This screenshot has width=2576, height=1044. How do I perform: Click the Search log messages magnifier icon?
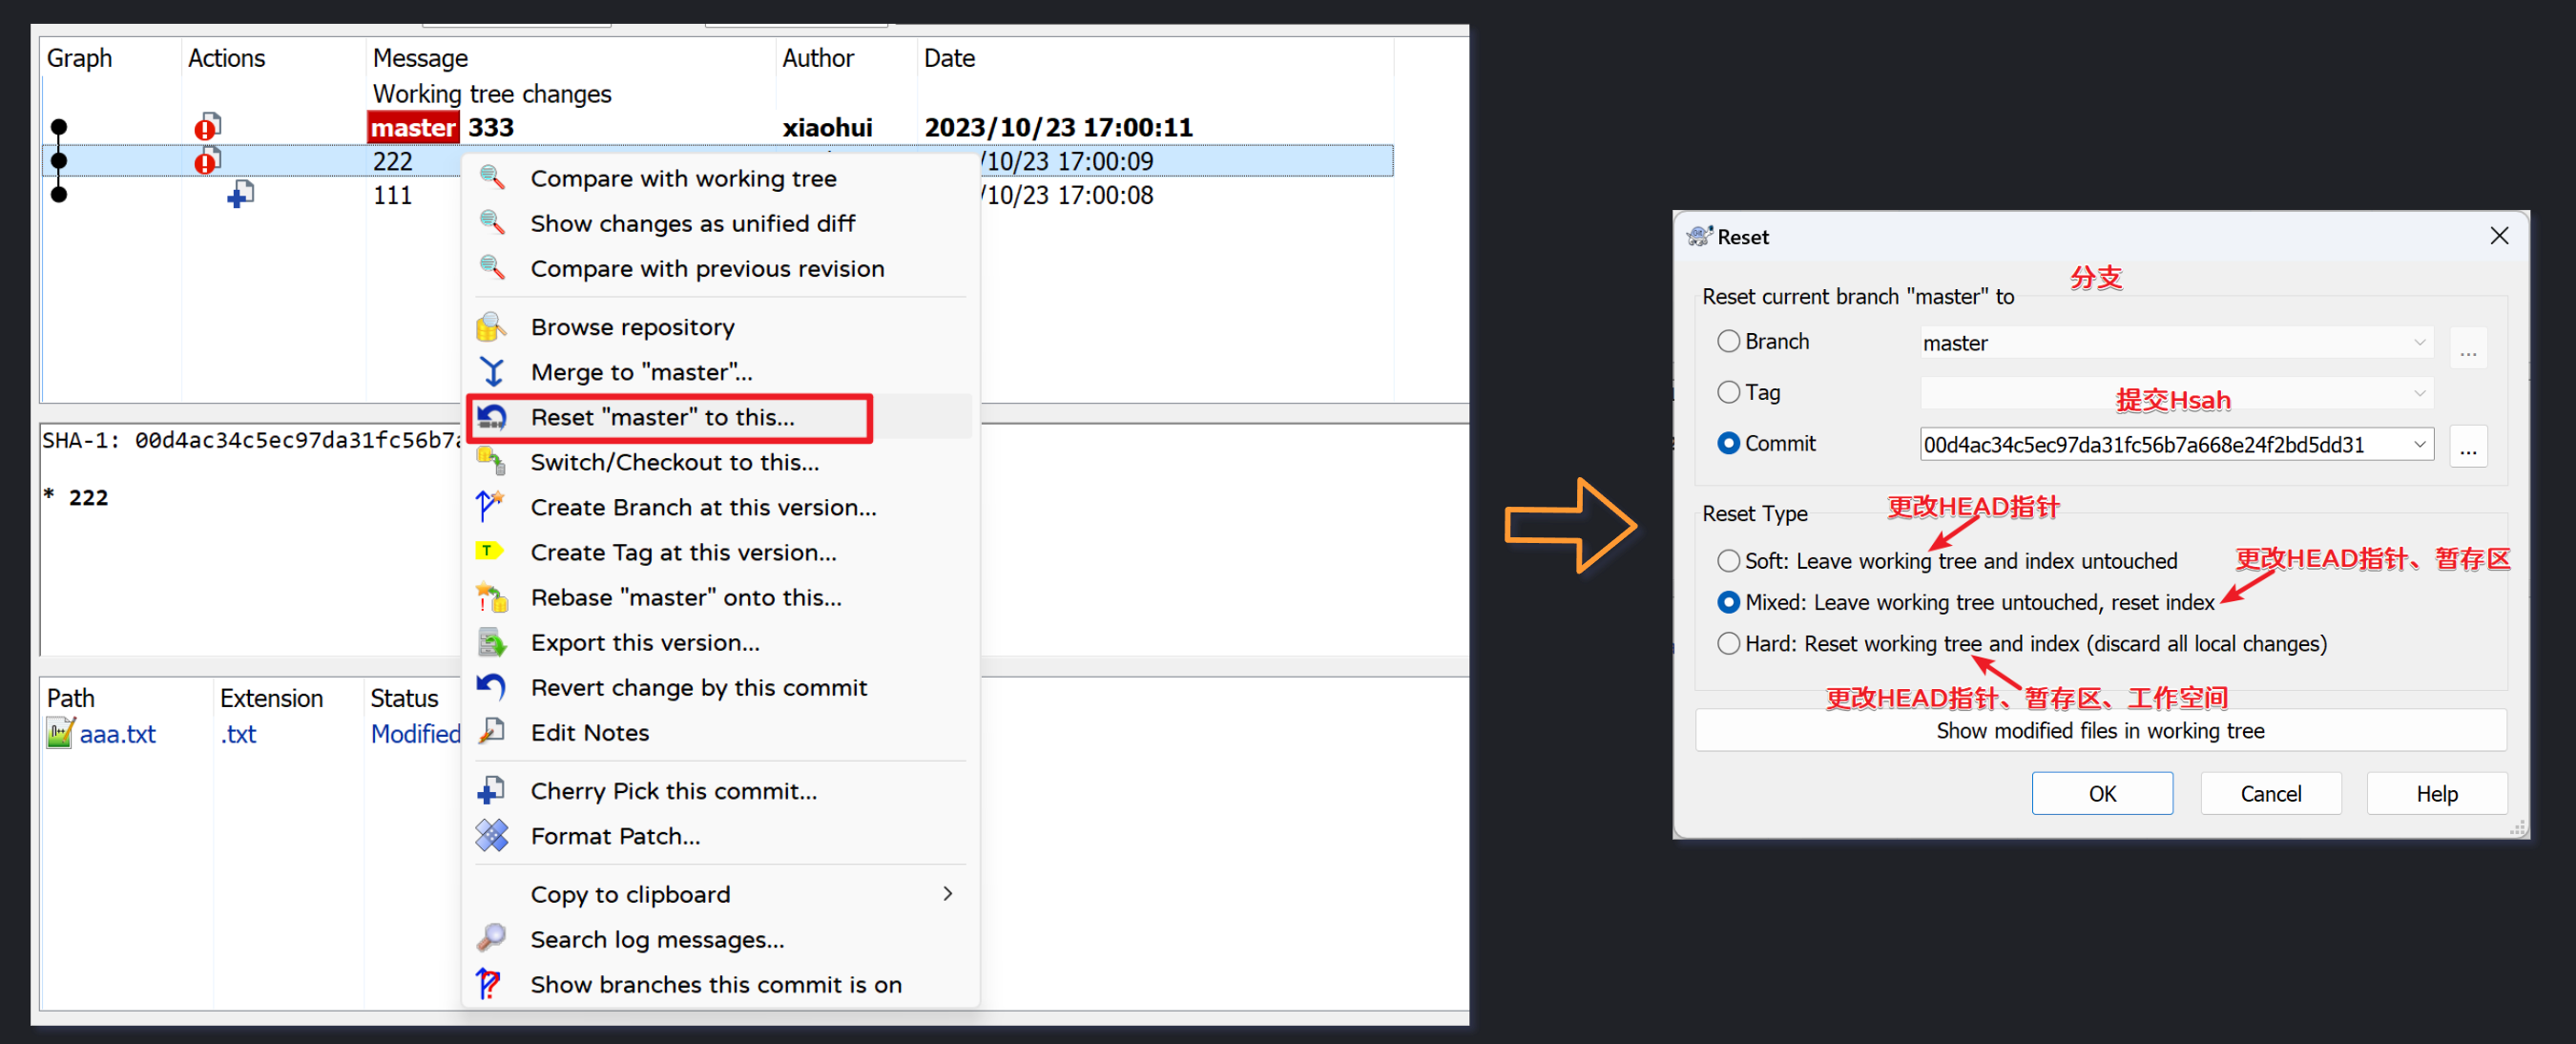pos(491,939)
